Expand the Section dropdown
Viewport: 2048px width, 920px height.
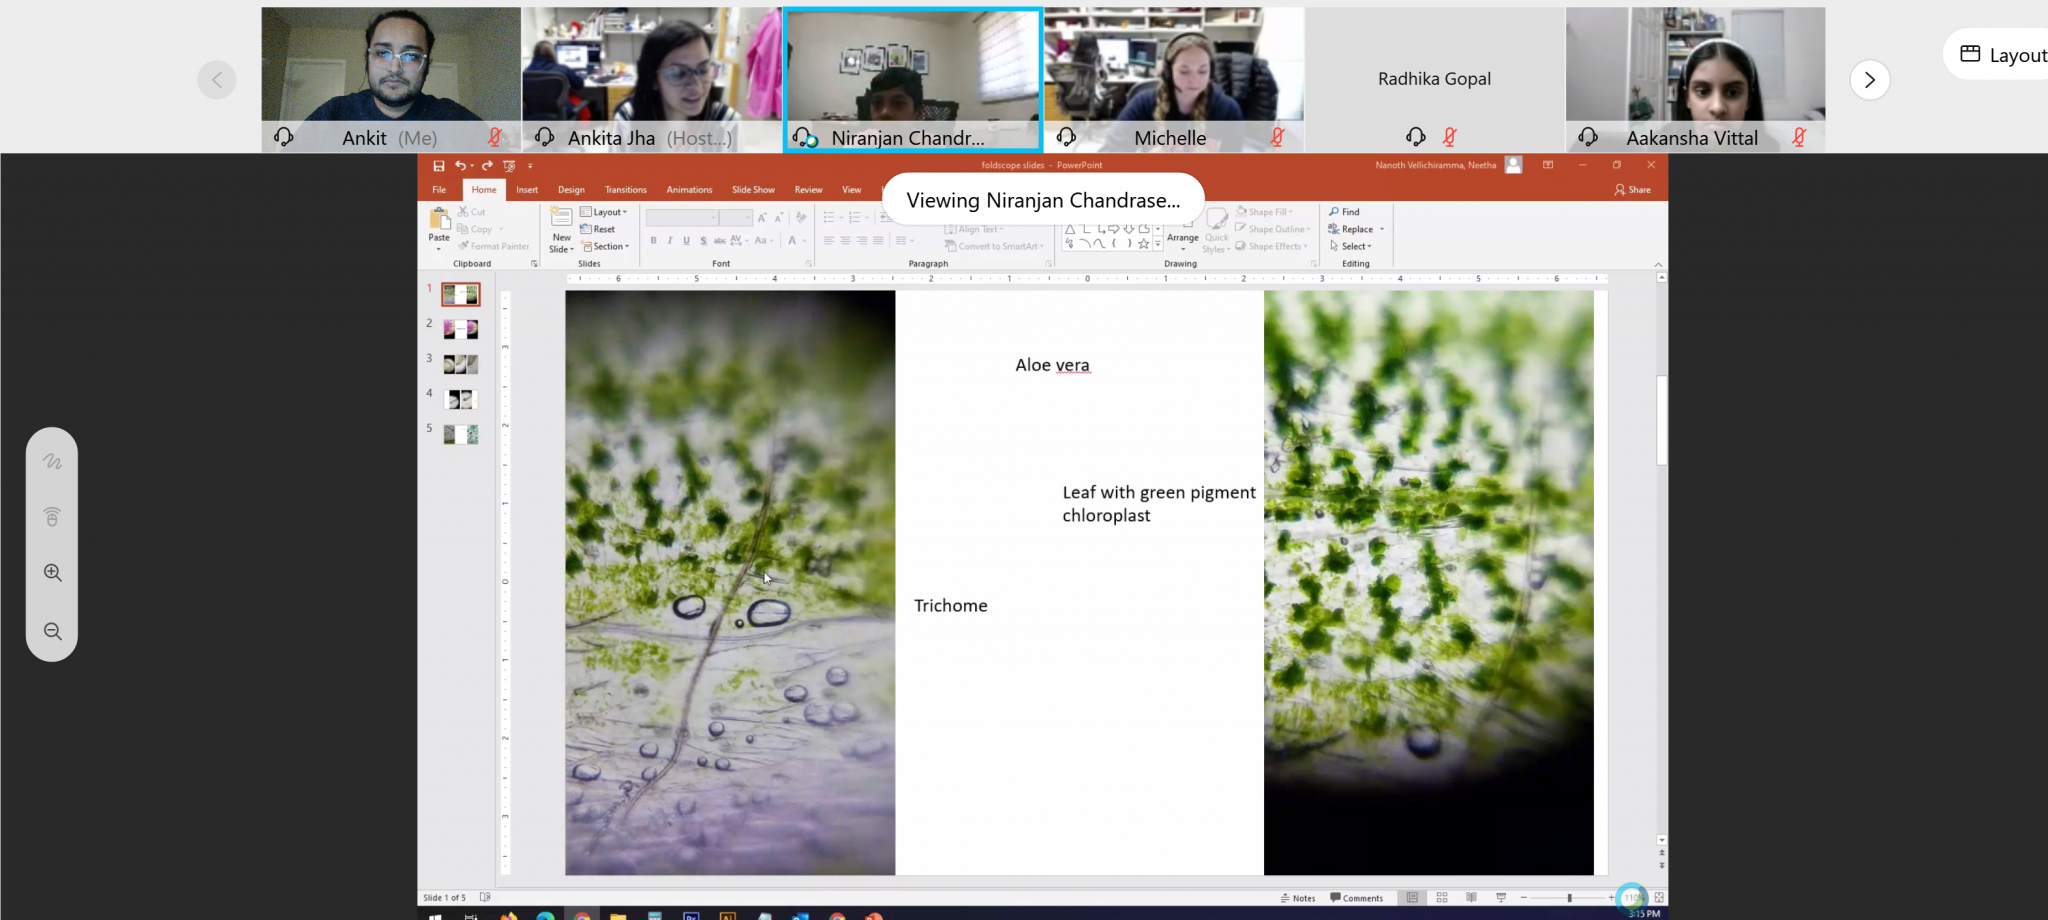[607, 246]
